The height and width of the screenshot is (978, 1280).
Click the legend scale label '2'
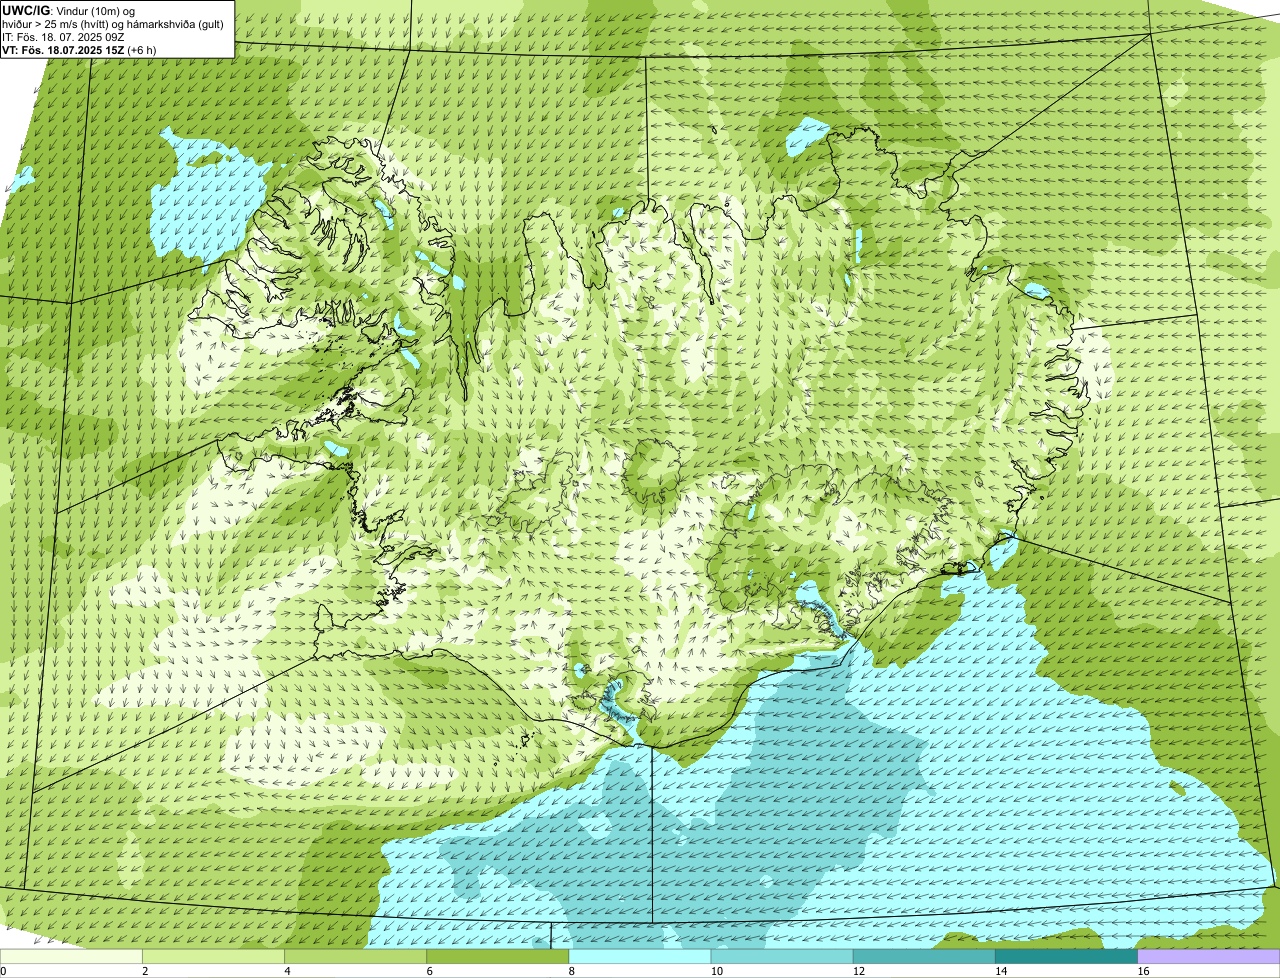tap(145, 971)
